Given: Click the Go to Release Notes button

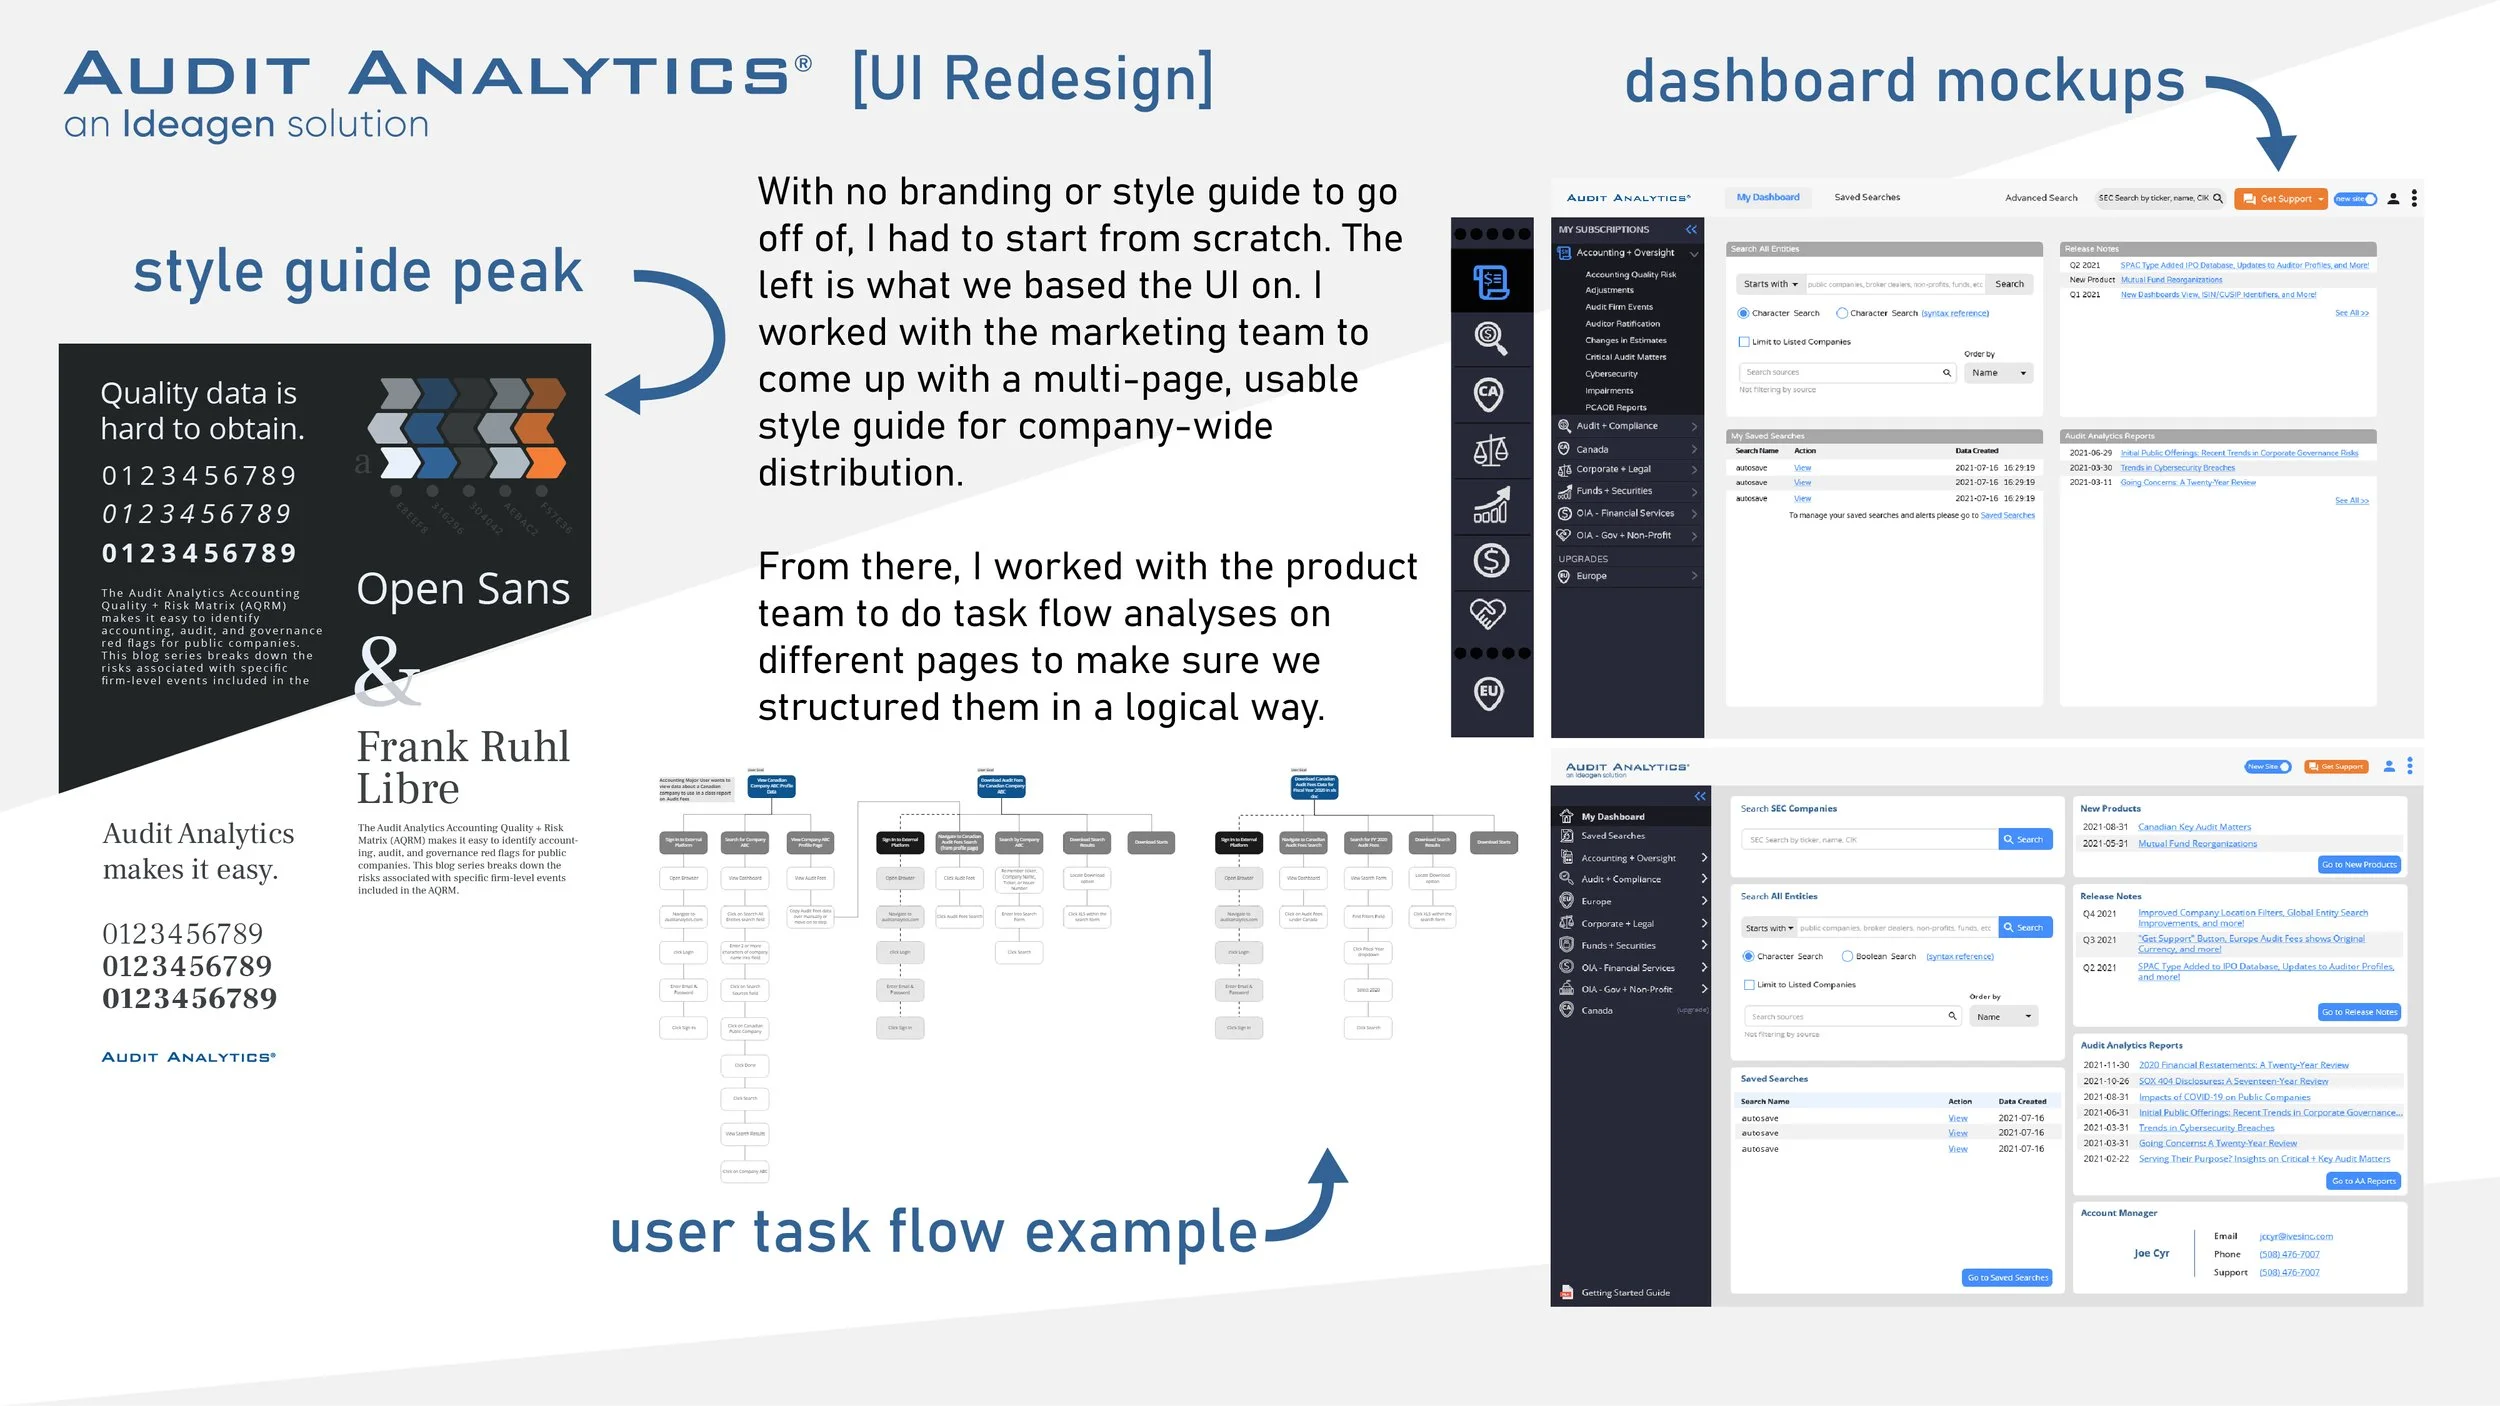Looking at the screenshot, I should [x=2359, y=1012].
